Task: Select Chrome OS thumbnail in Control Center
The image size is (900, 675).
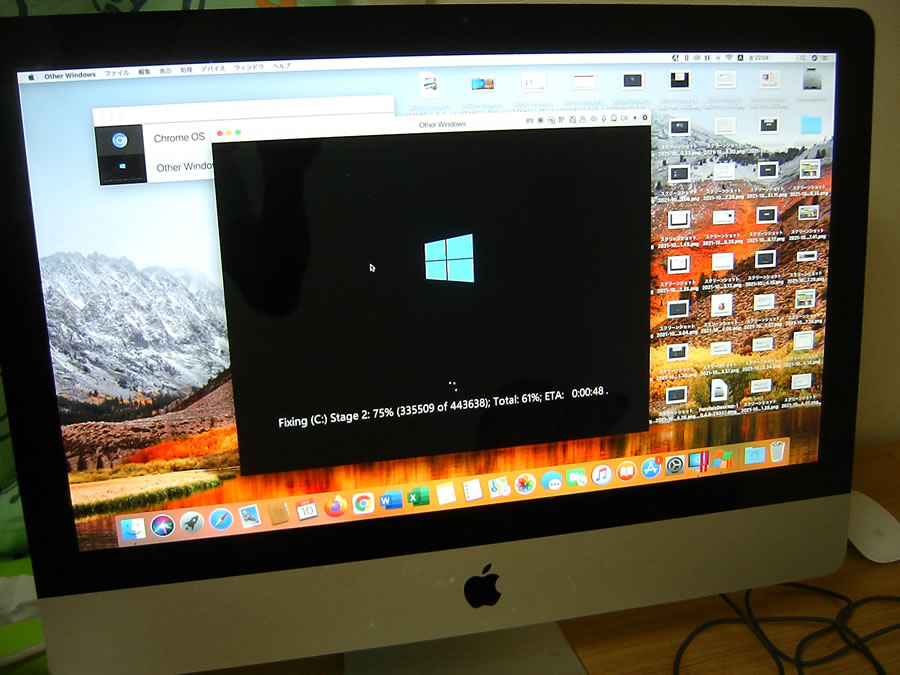Action: pyautogui.click(x=119, y=140)
